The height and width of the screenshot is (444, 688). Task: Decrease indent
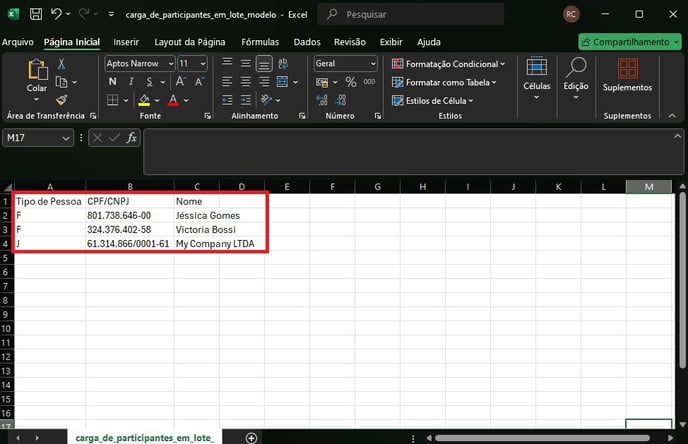[x=227, y=100]
